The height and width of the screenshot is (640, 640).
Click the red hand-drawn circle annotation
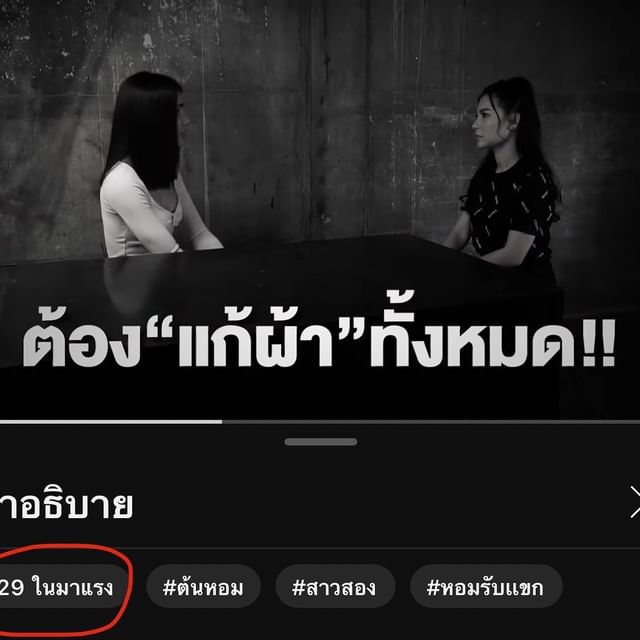65,590
